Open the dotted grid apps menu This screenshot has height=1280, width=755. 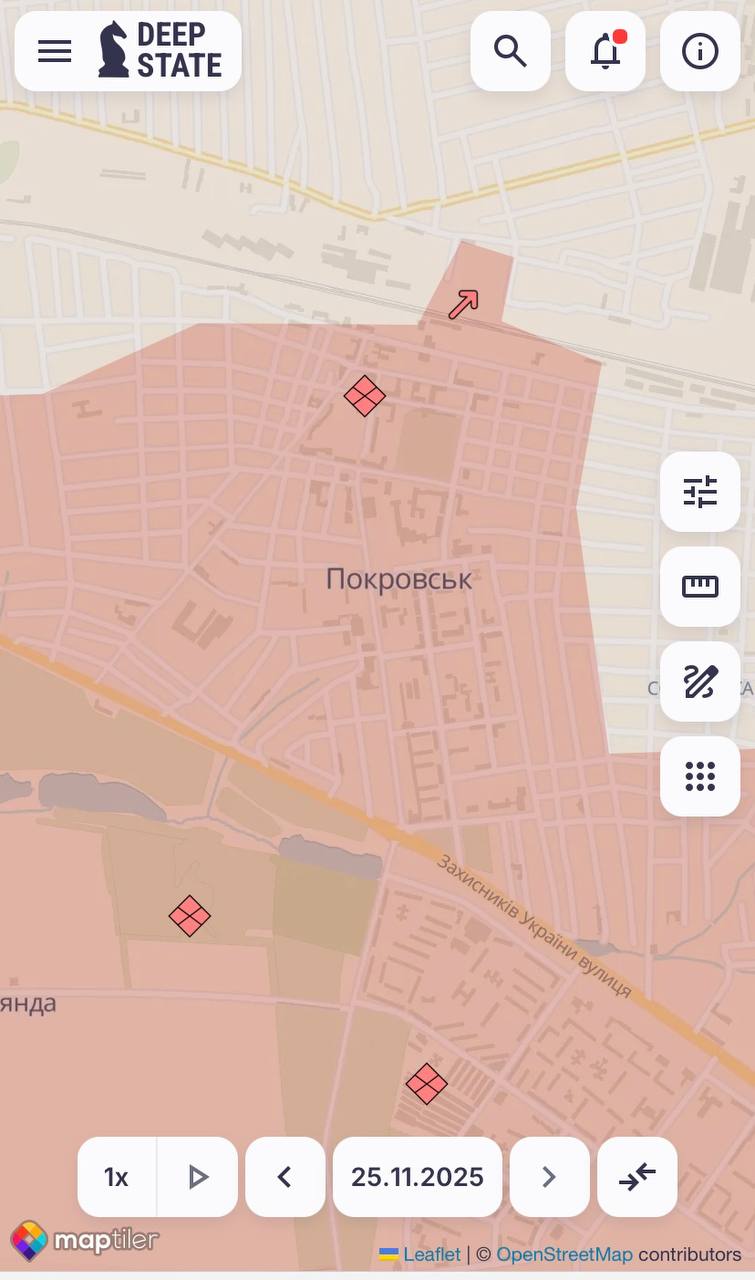(x=700, y=777)
